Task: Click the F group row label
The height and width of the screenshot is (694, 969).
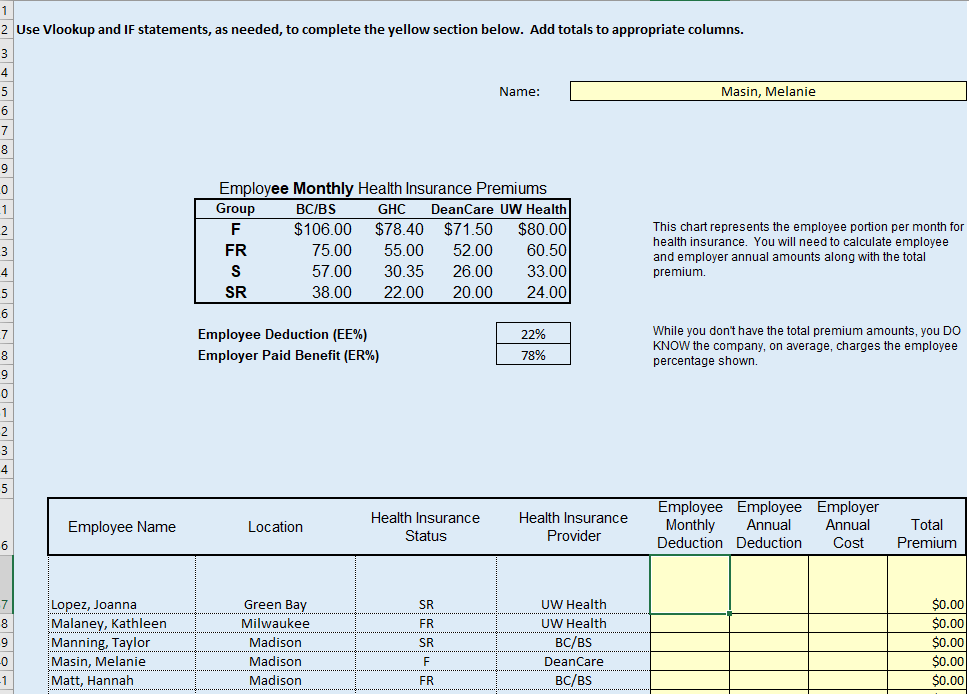Action: [235, 229]
